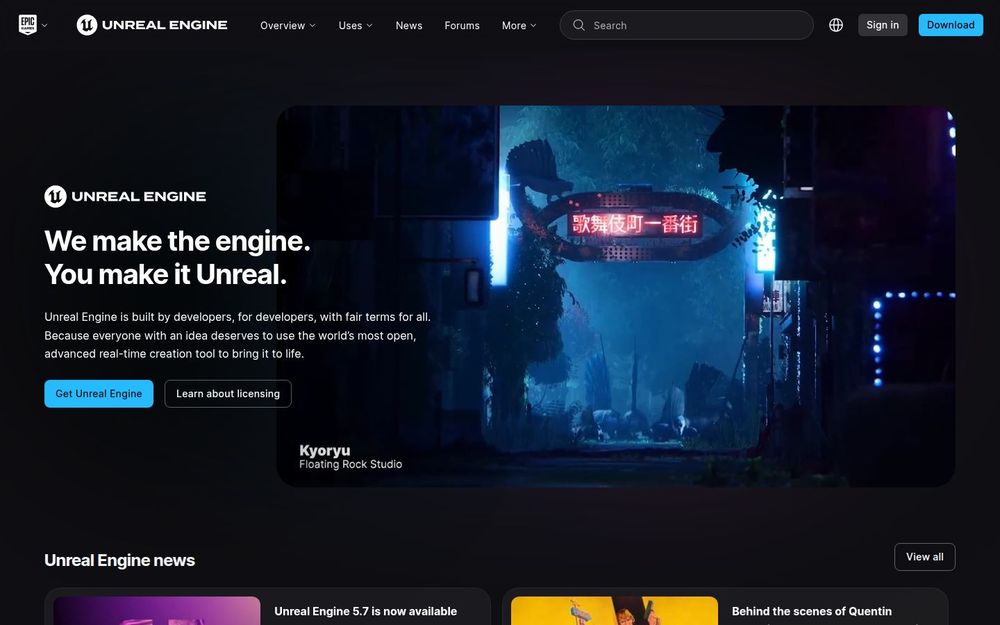Click View all under Unreal Engine news

pyautogui.click(x=924, y=556)
